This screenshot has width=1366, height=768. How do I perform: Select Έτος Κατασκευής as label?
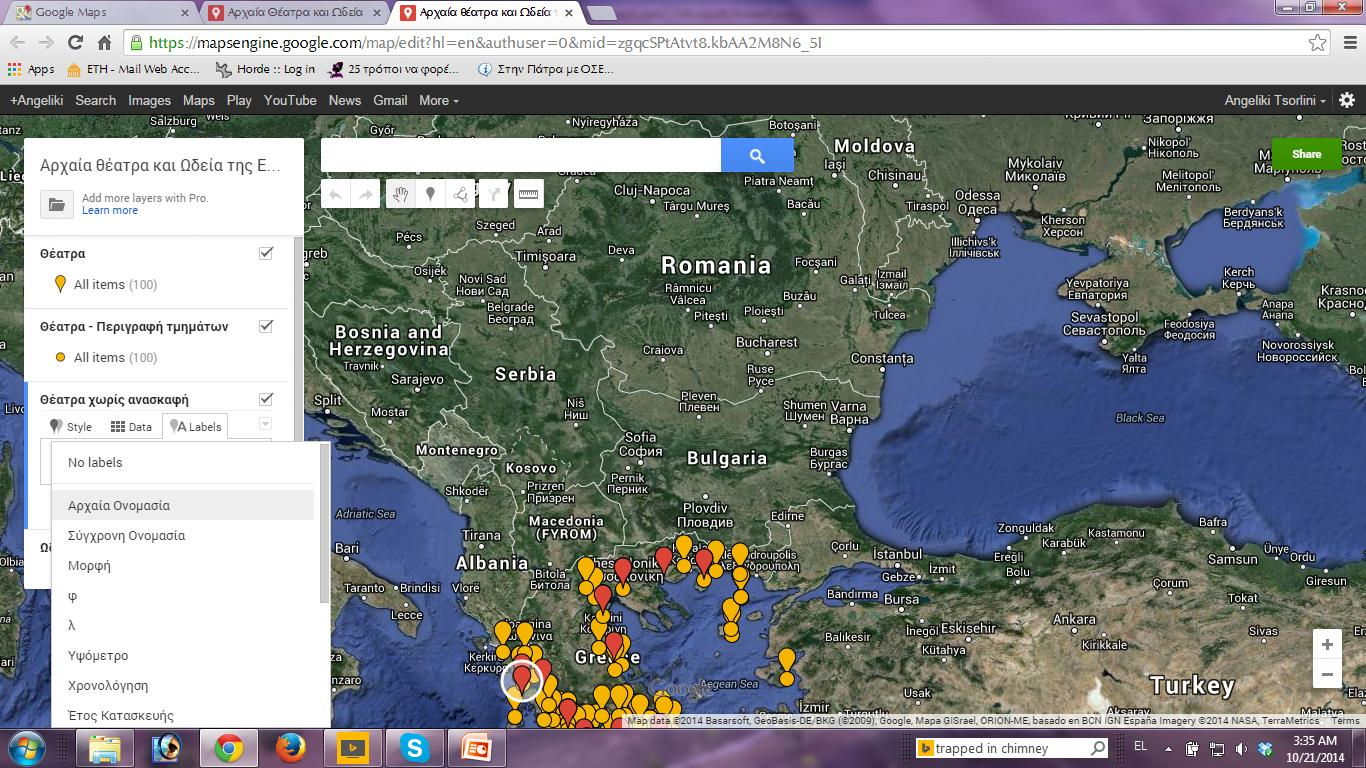183,715
